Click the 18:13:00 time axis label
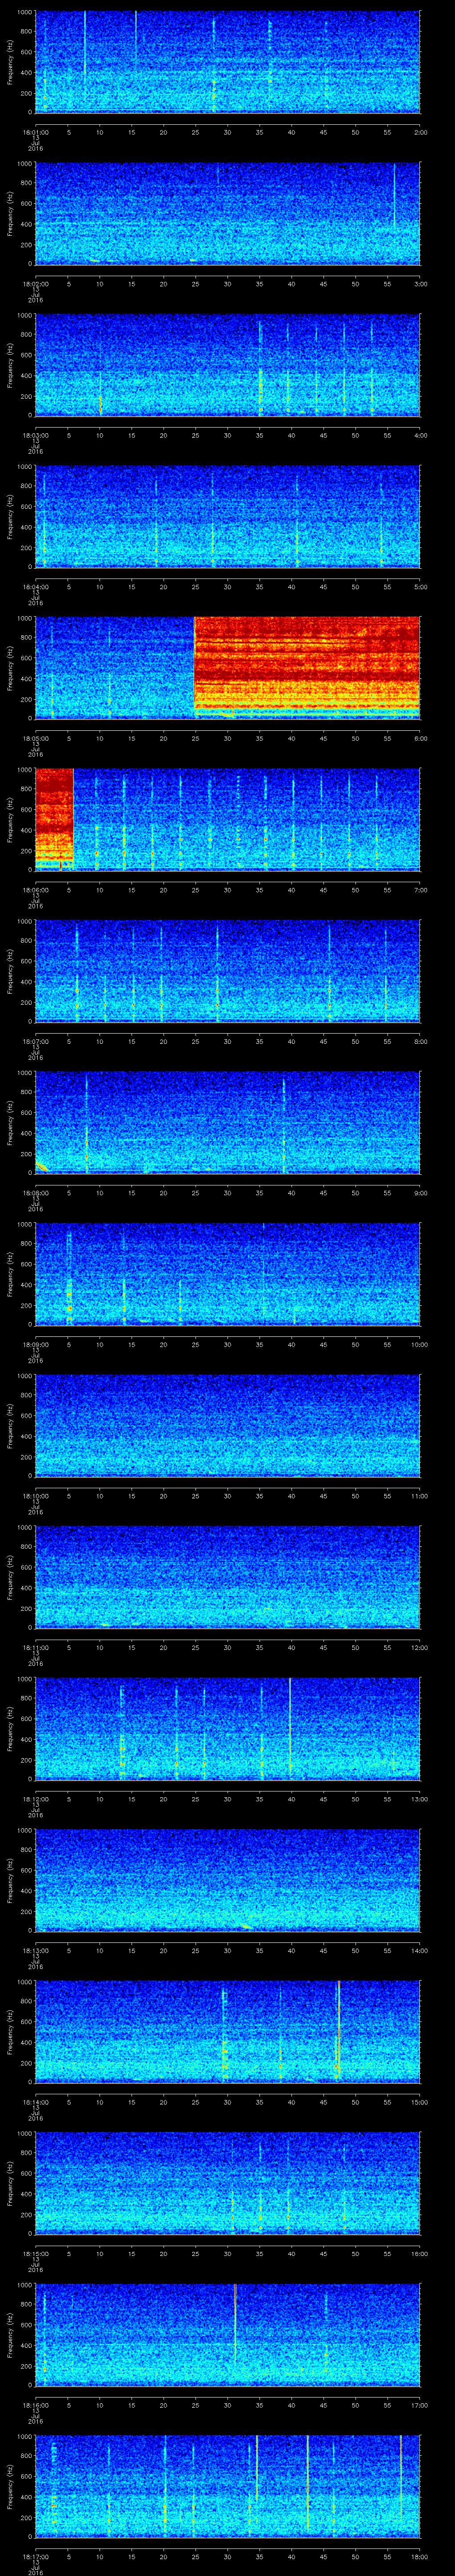Viewport: 455px width, 2576px height. pos(35,1950)
